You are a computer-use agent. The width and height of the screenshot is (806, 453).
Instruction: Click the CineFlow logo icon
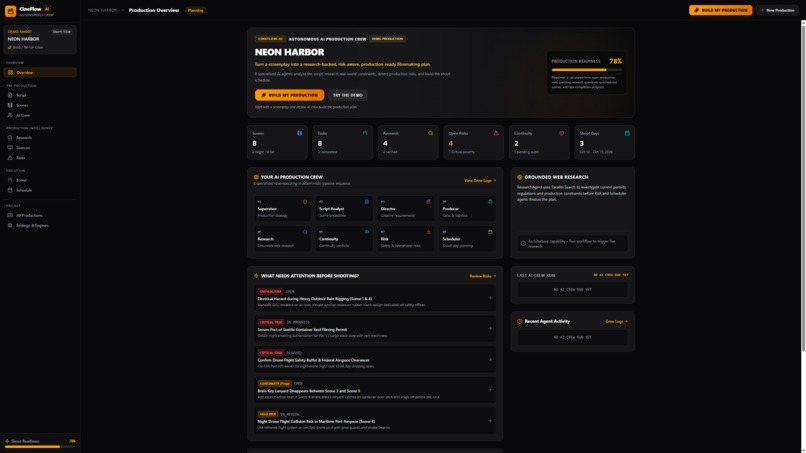pyautogui.click(x=10, y=10)
